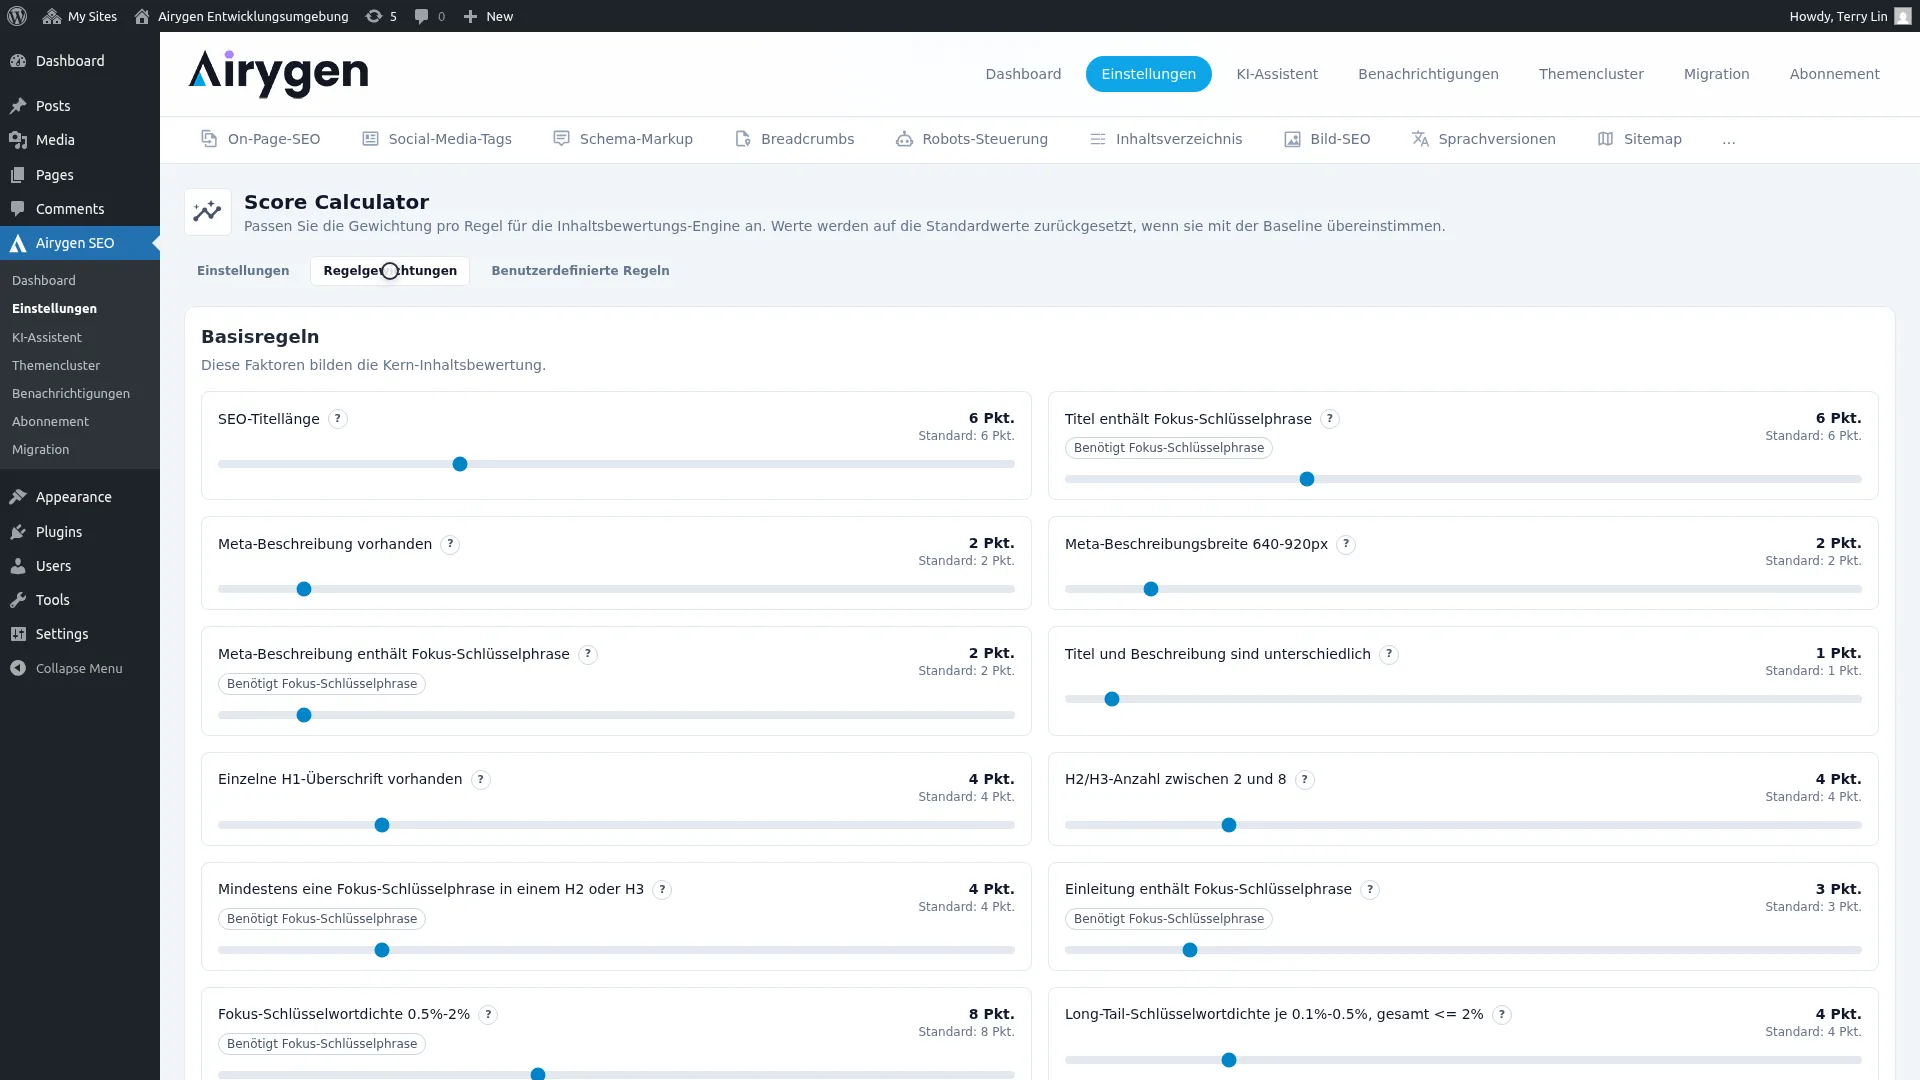This screenshot has height=1080, width=1920.
Task: Click the WordPress logo in admin bar
Action: (x=17, y=16)
